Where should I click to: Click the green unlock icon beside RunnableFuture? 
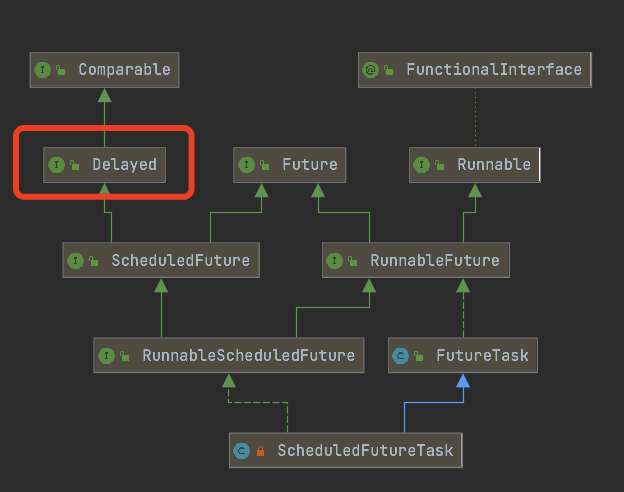[x=352, y=261]
